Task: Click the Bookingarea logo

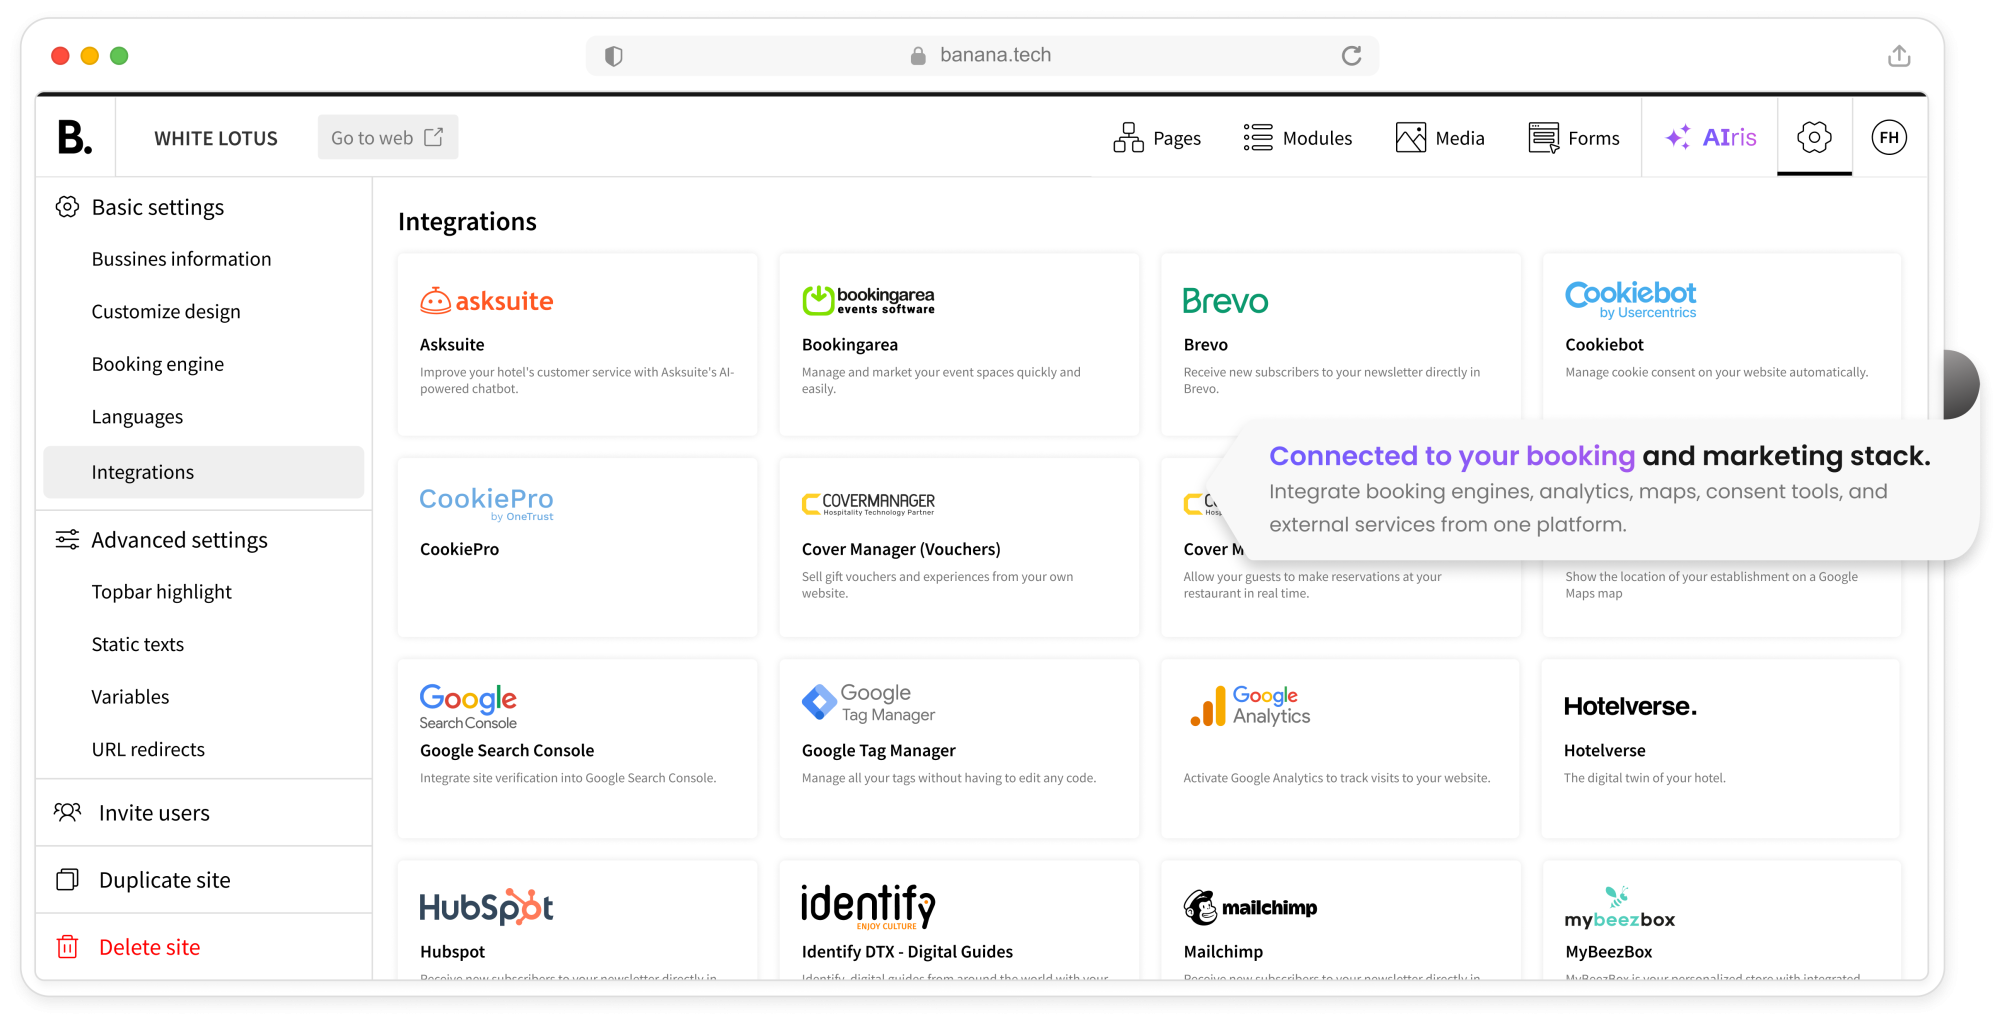Action: (868, 300)
